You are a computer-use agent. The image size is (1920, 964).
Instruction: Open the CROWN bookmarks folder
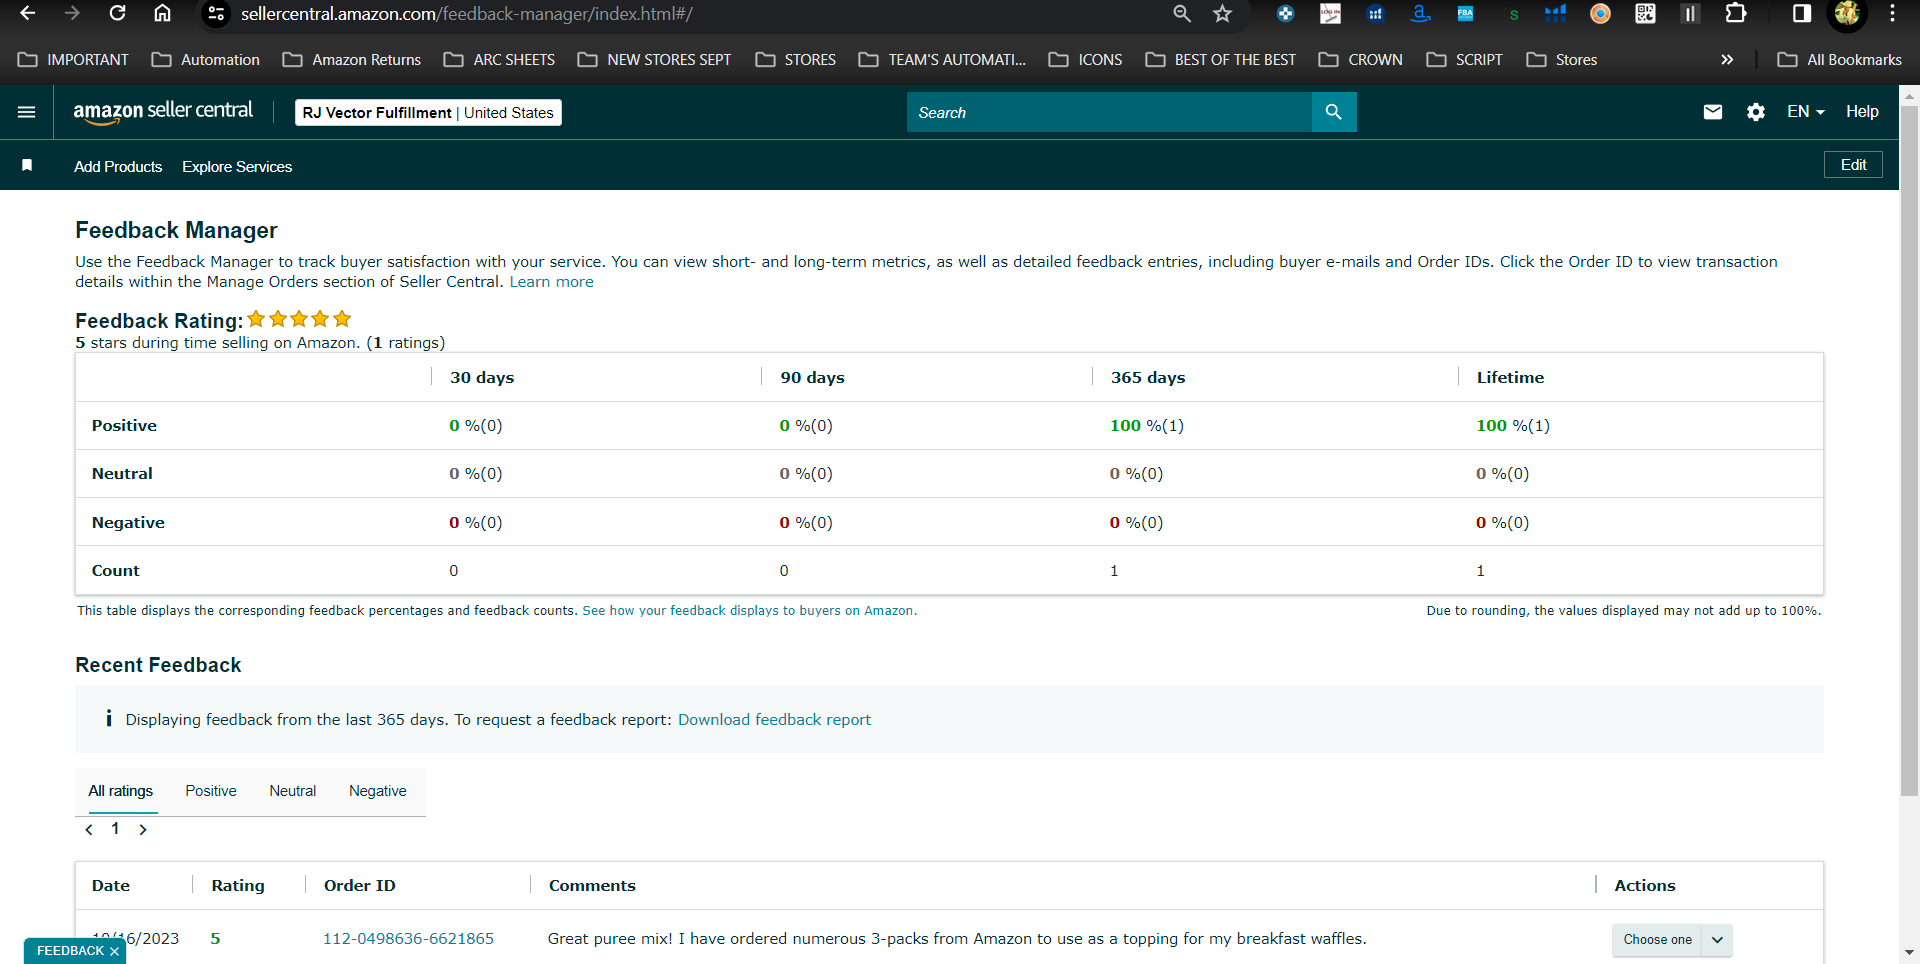pos(1360,60)
